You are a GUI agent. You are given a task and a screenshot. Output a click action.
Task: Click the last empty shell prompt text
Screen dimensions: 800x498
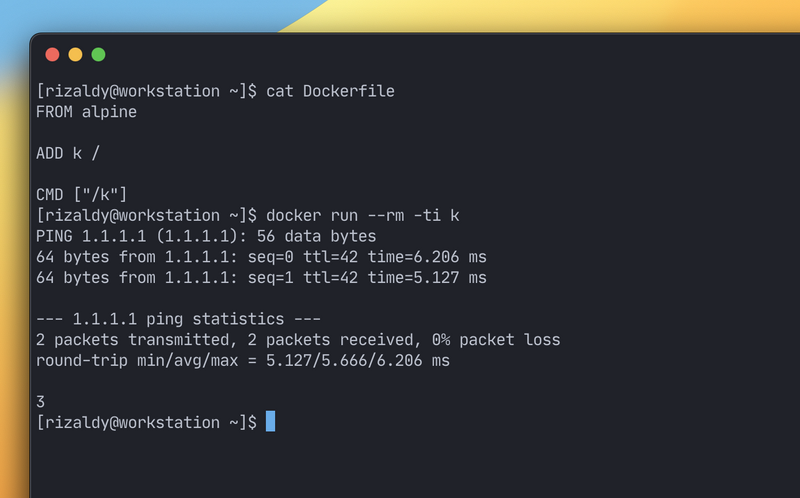(x=146, y=422)
